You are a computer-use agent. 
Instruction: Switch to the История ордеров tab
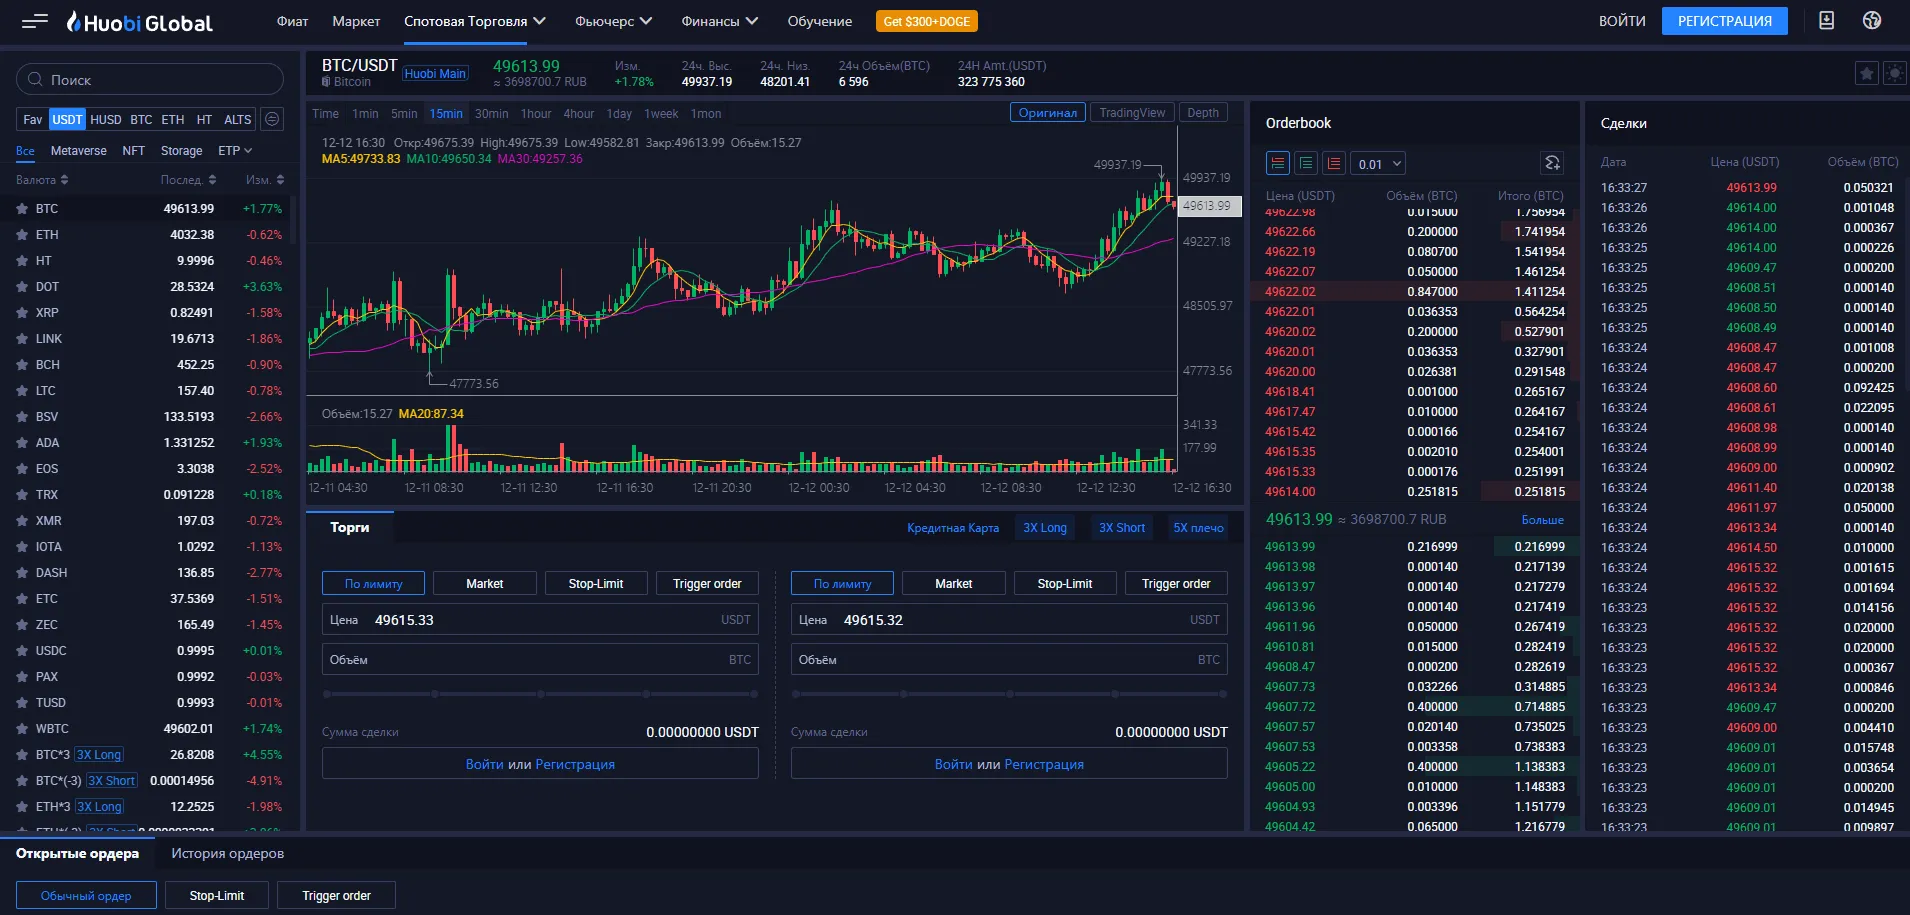pos(226,853)
